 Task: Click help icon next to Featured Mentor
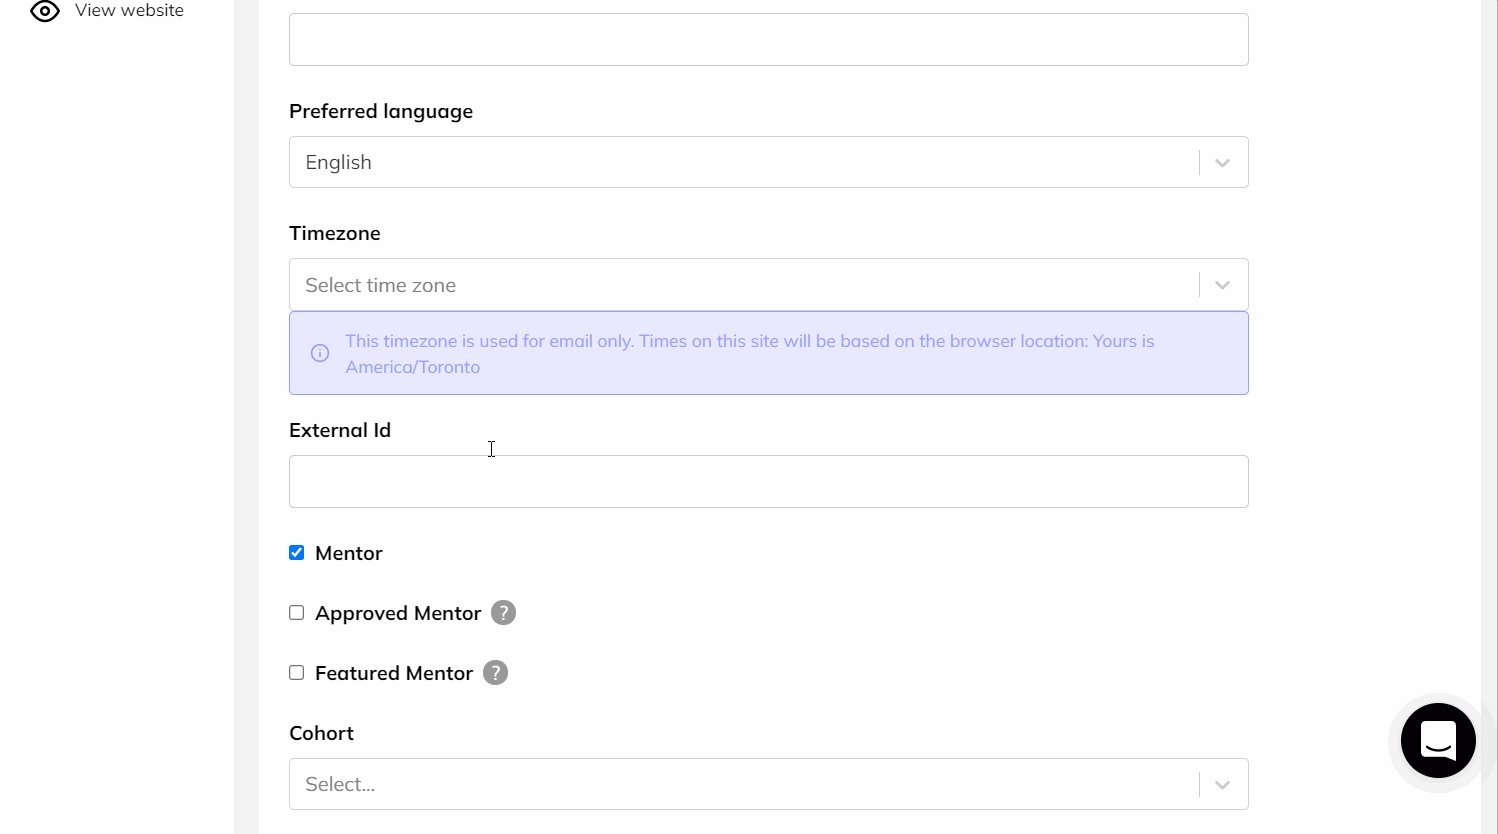(x=495, y=673)
